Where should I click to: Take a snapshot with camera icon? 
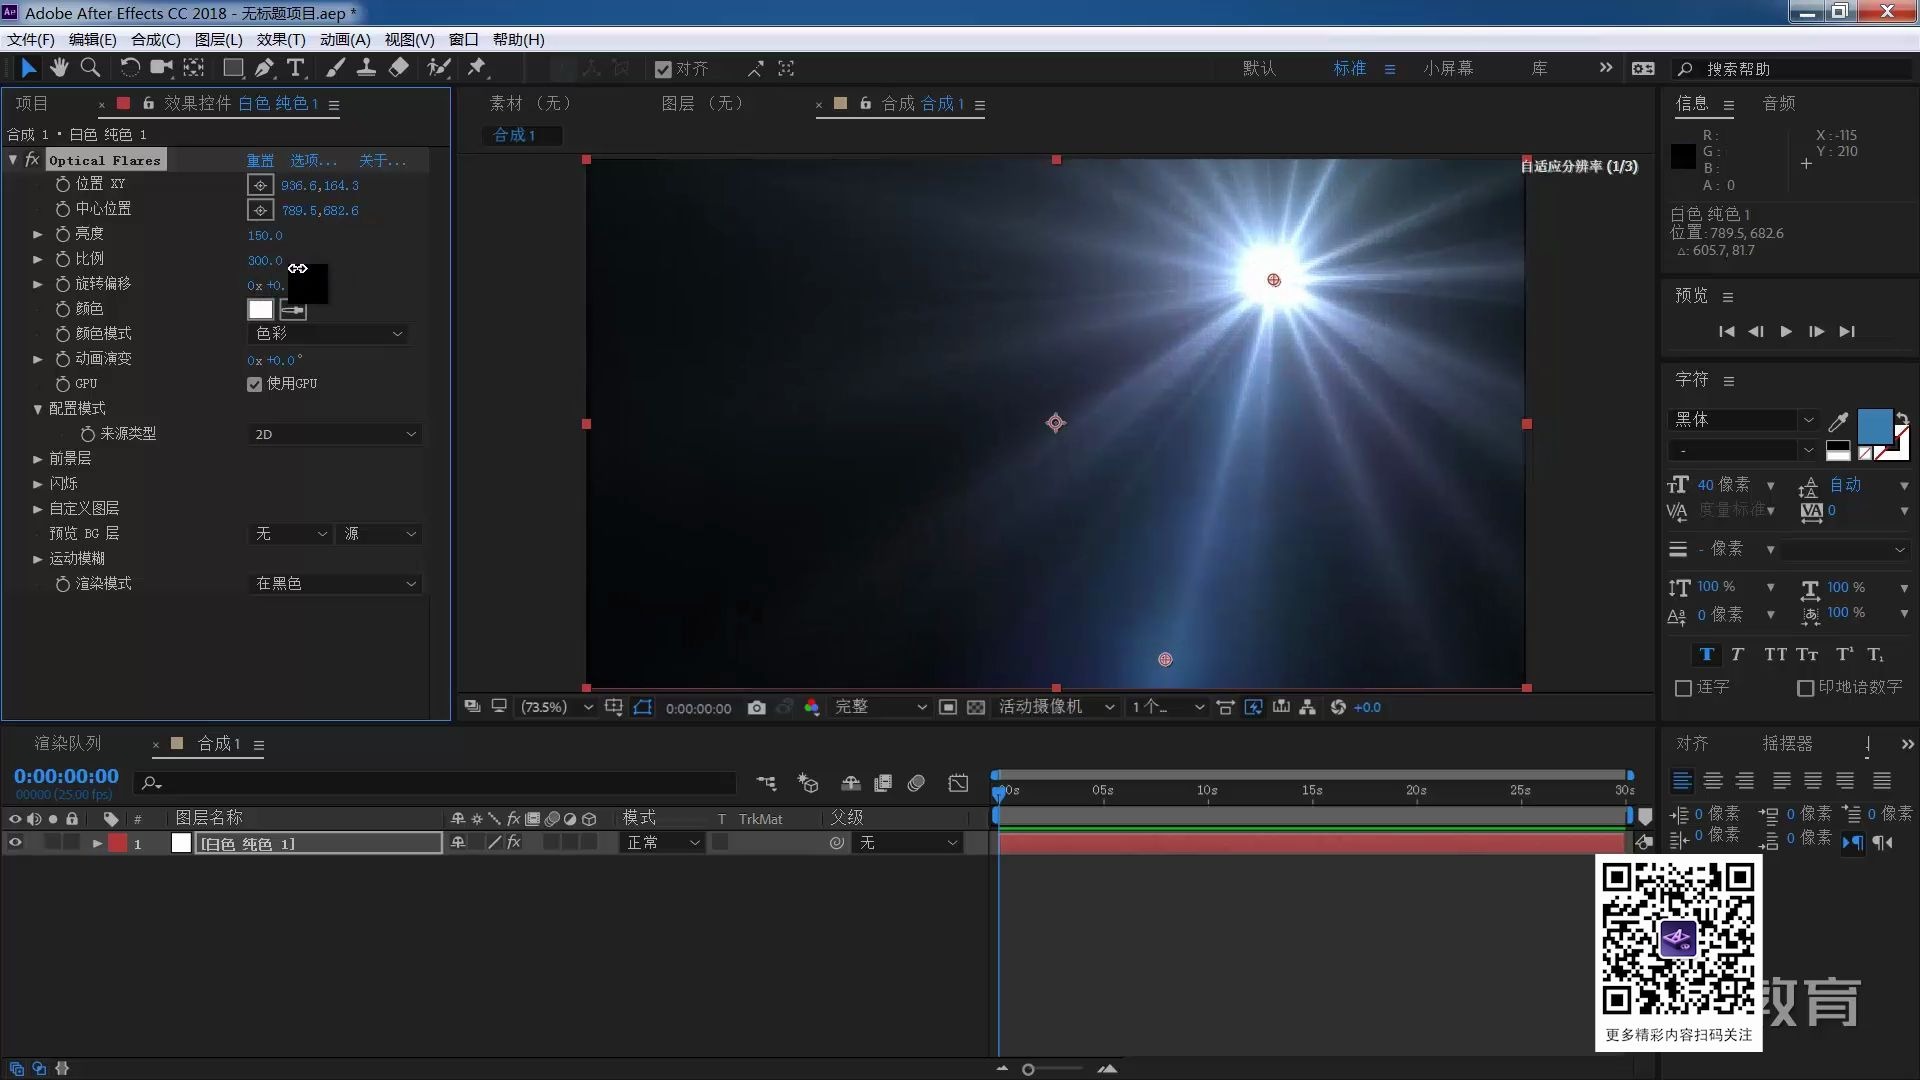(x=757, y=708)
